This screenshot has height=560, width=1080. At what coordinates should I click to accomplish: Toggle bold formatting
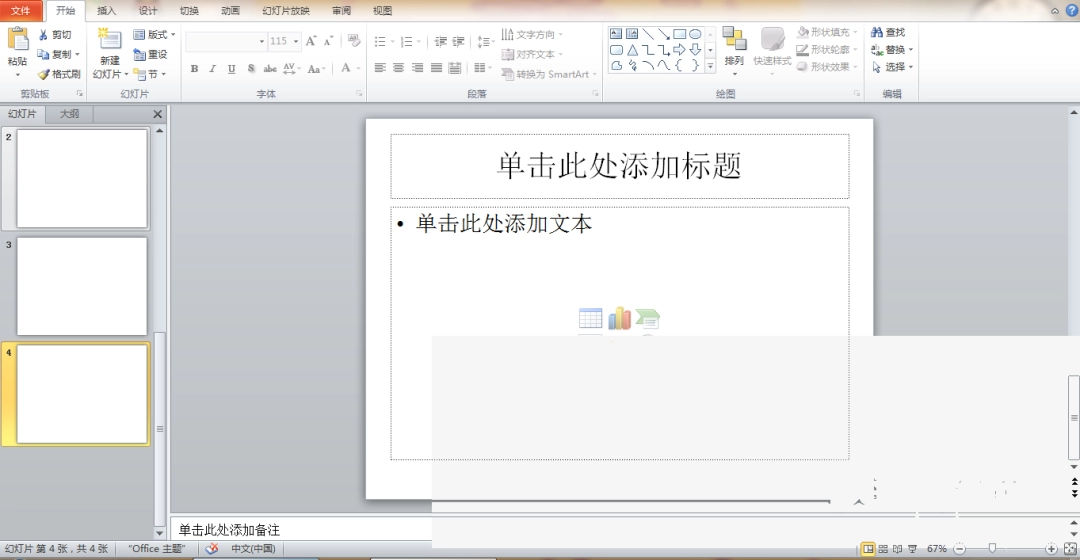pyautogui.click(x=194, y=68)
